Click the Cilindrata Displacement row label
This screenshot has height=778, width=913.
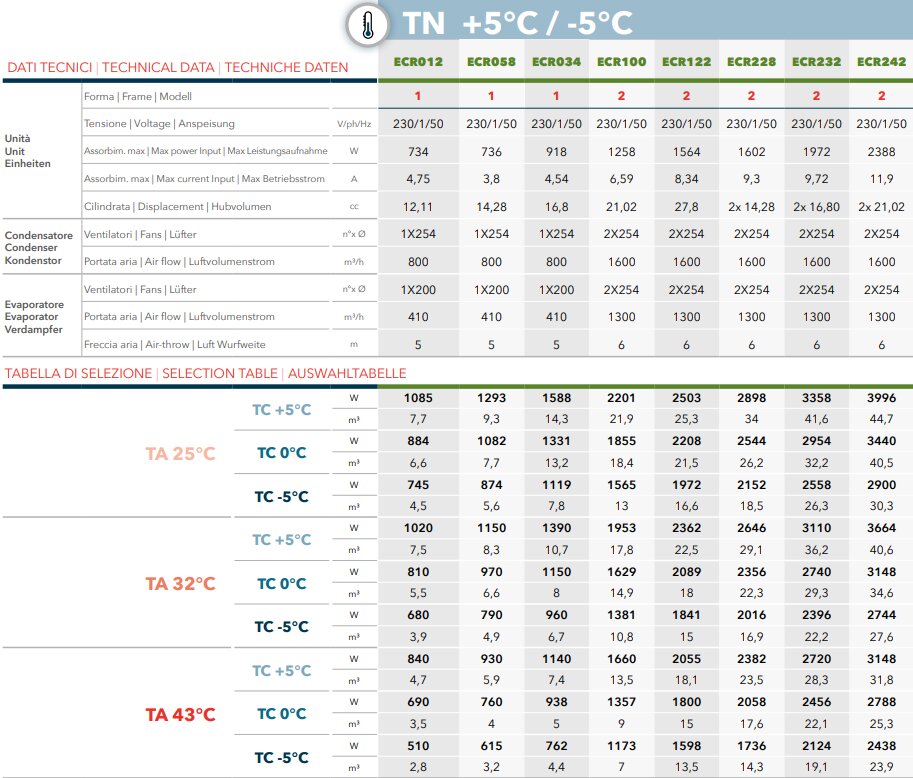pyautogui.click(x=178, y=207)
